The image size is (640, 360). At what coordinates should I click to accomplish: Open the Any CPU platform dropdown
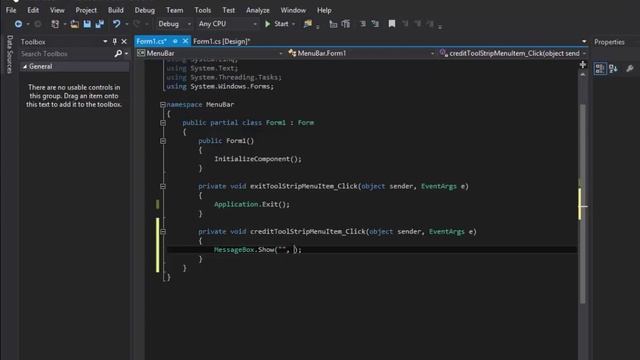point(255,24)
